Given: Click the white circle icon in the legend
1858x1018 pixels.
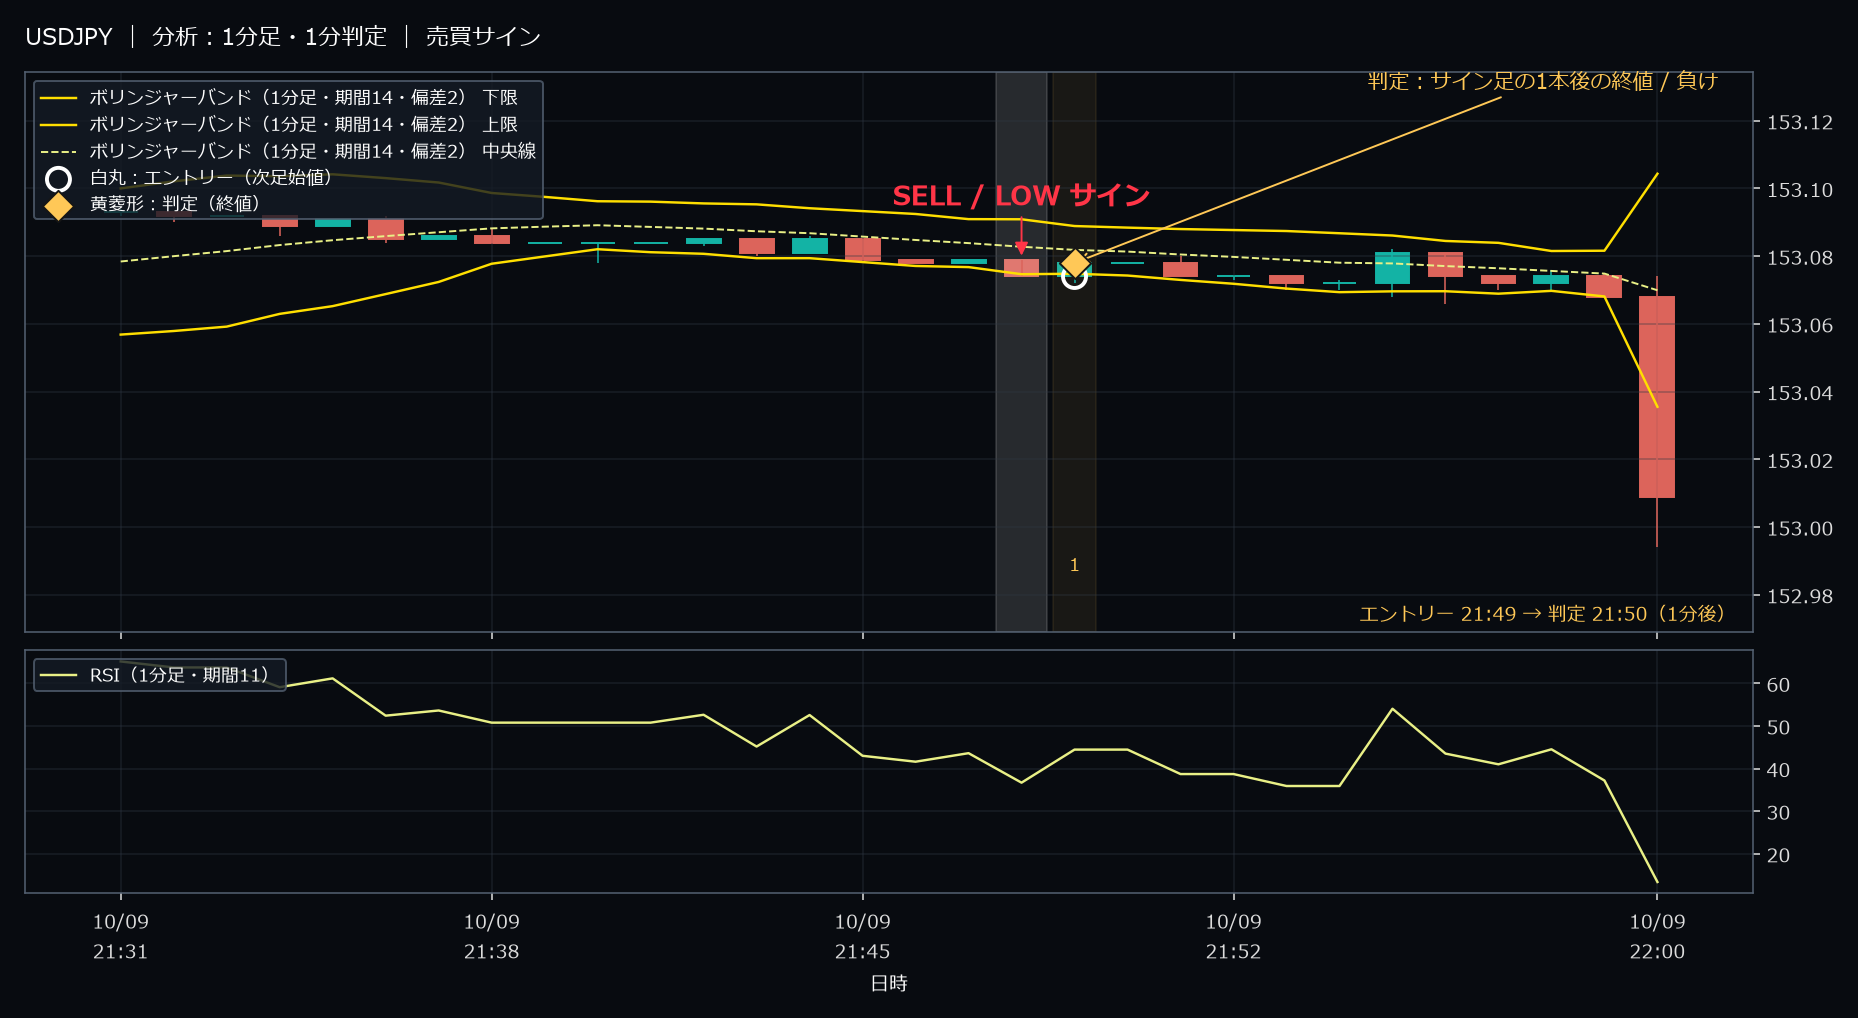Looking at the screenshot, I should [x=59, y=179].
